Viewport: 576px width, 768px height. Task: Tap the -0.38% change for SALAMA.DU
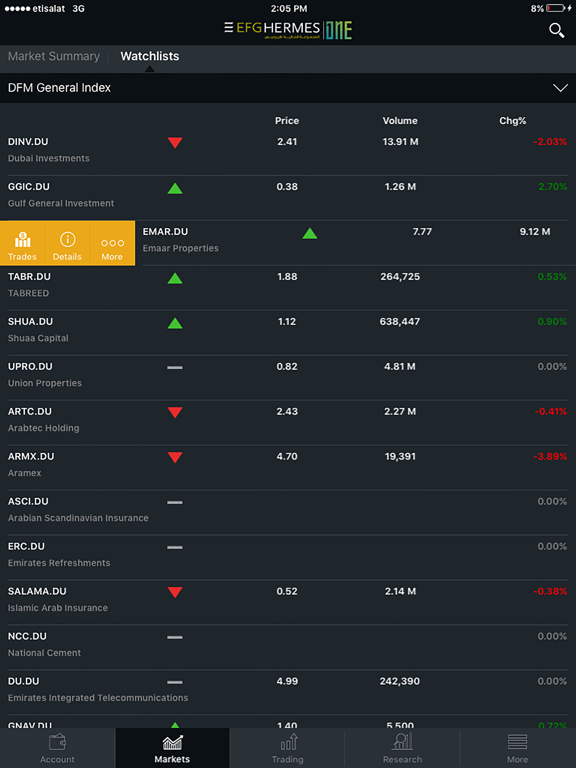point(551,592)
